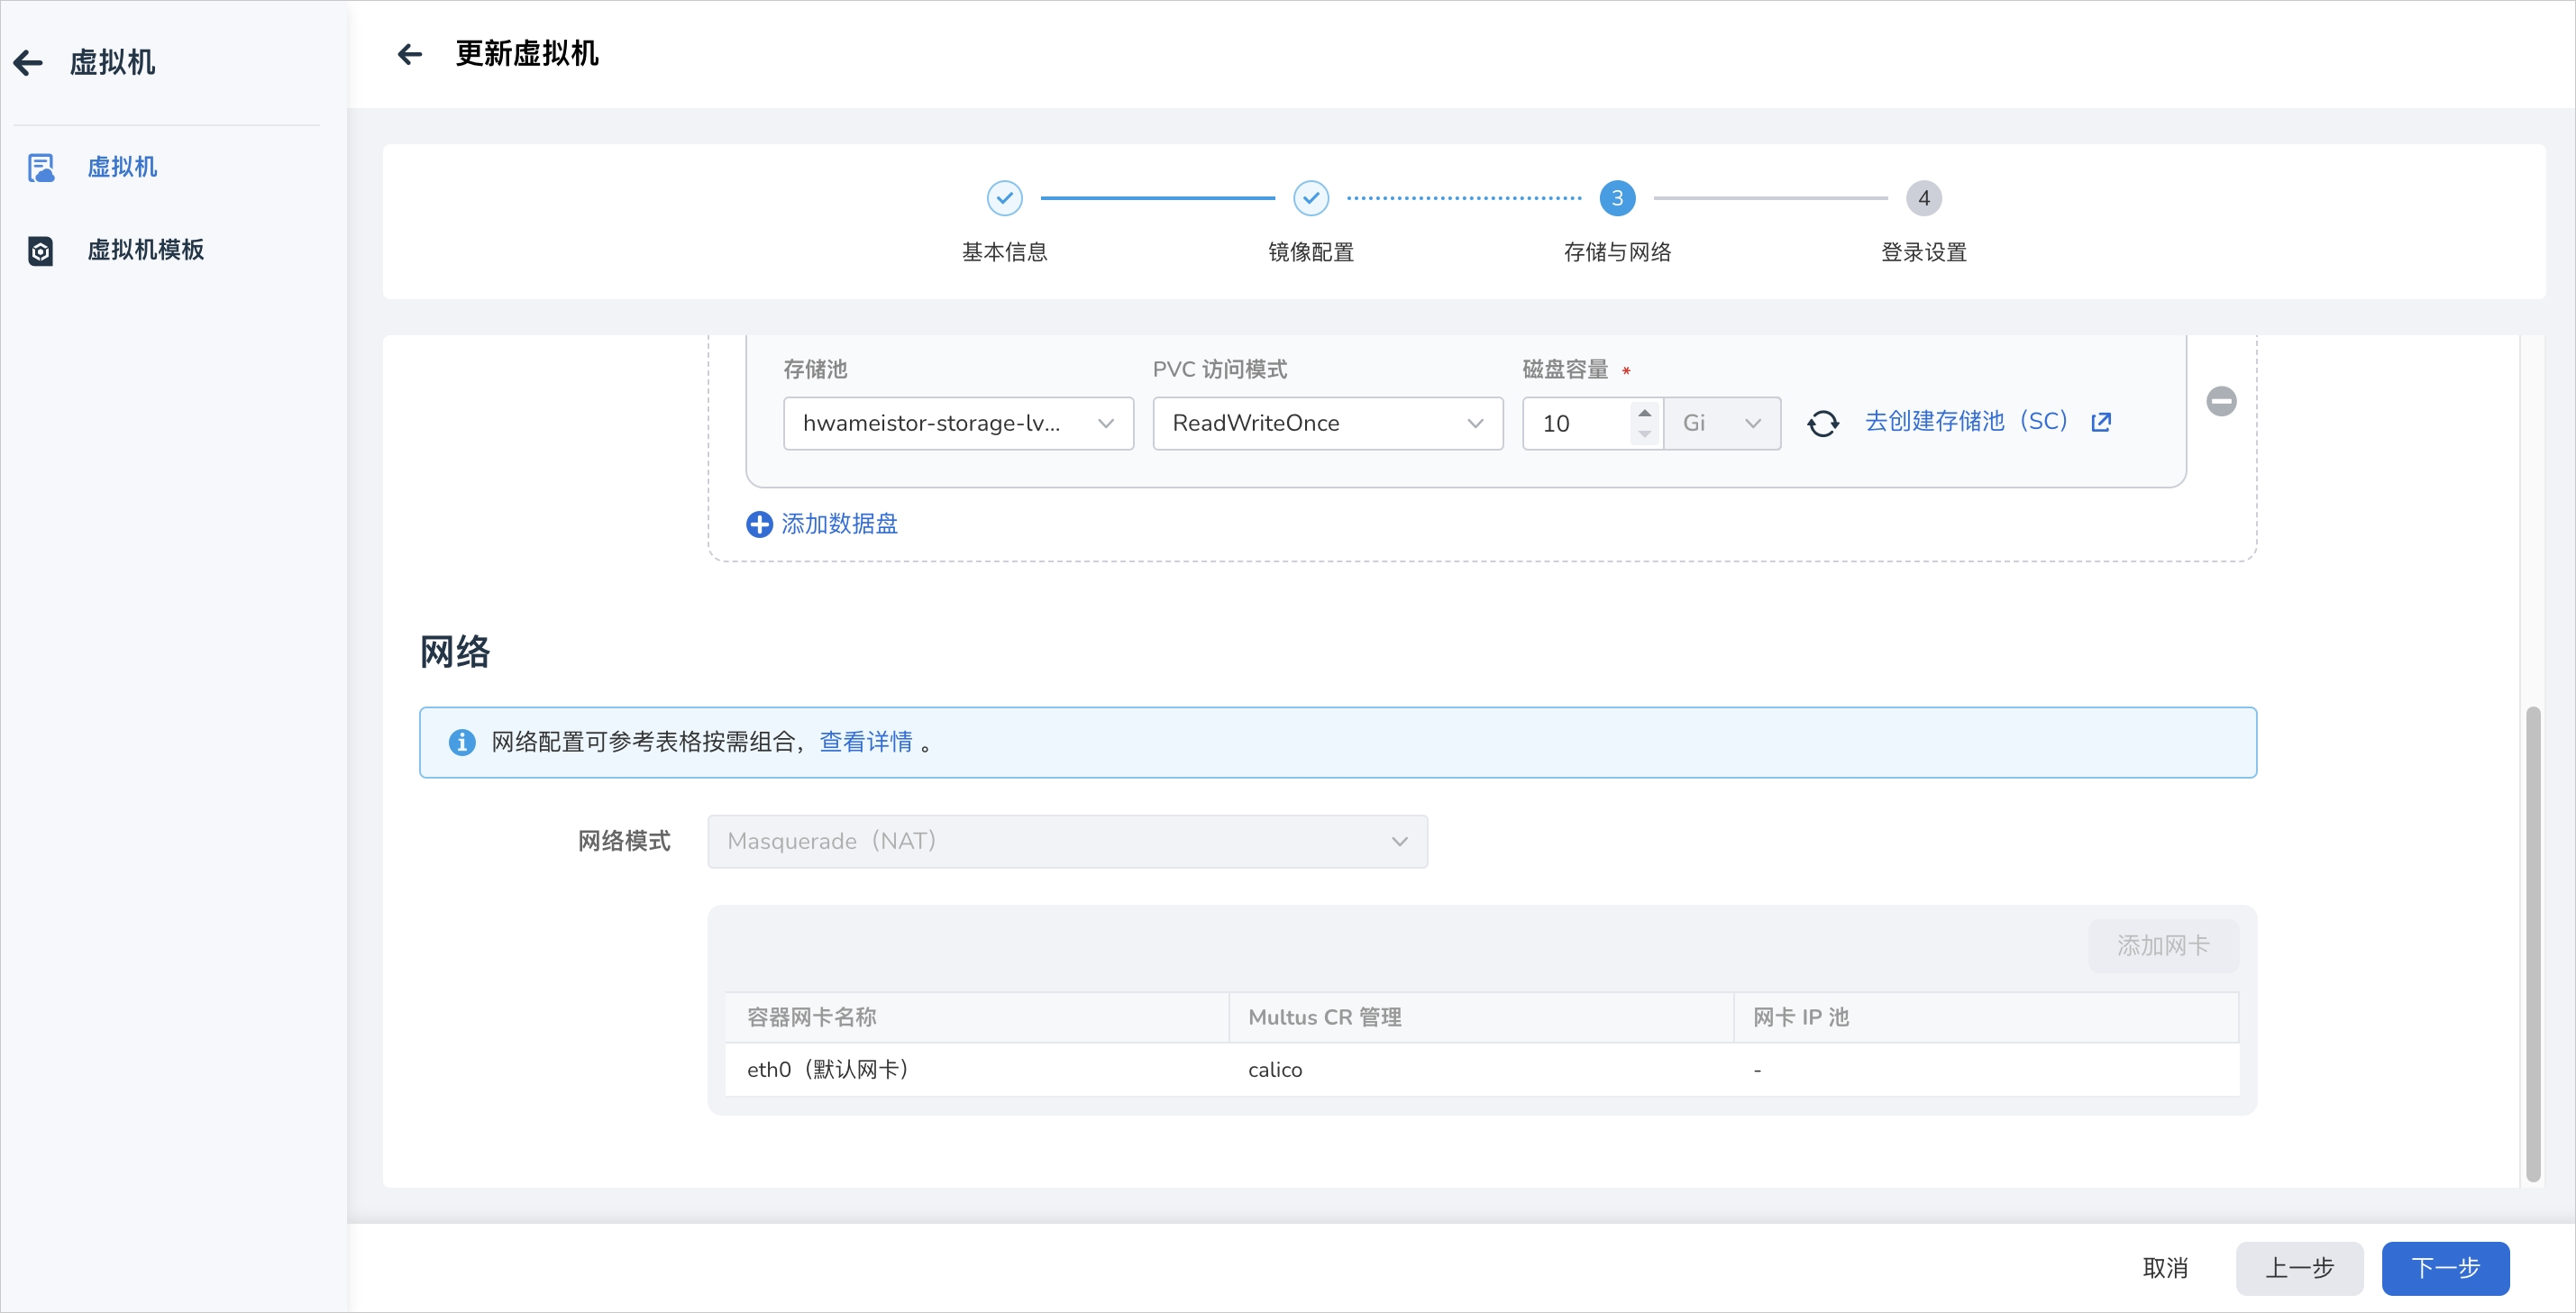
Task: Click the 下一步 button
Action: pos(2445,1268)
